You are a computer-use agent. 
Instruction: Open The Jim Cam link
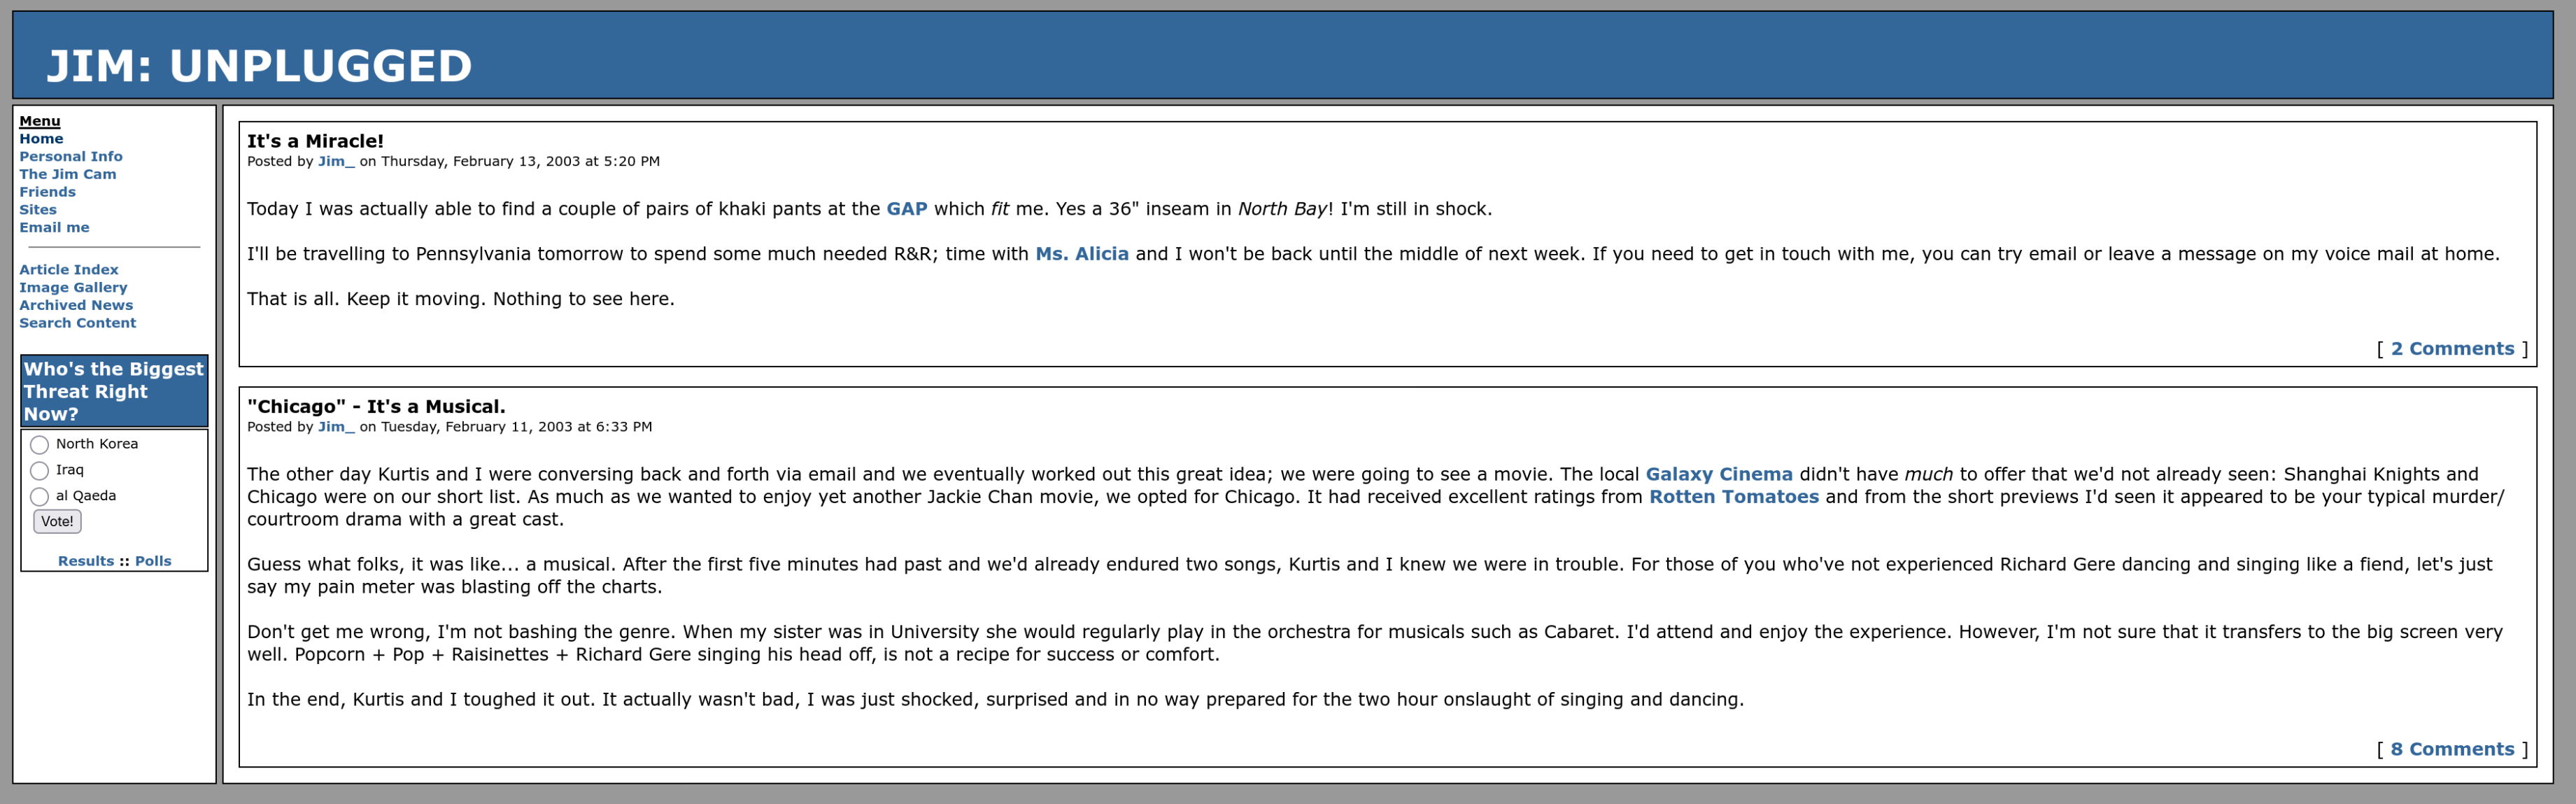pos(68,174)
